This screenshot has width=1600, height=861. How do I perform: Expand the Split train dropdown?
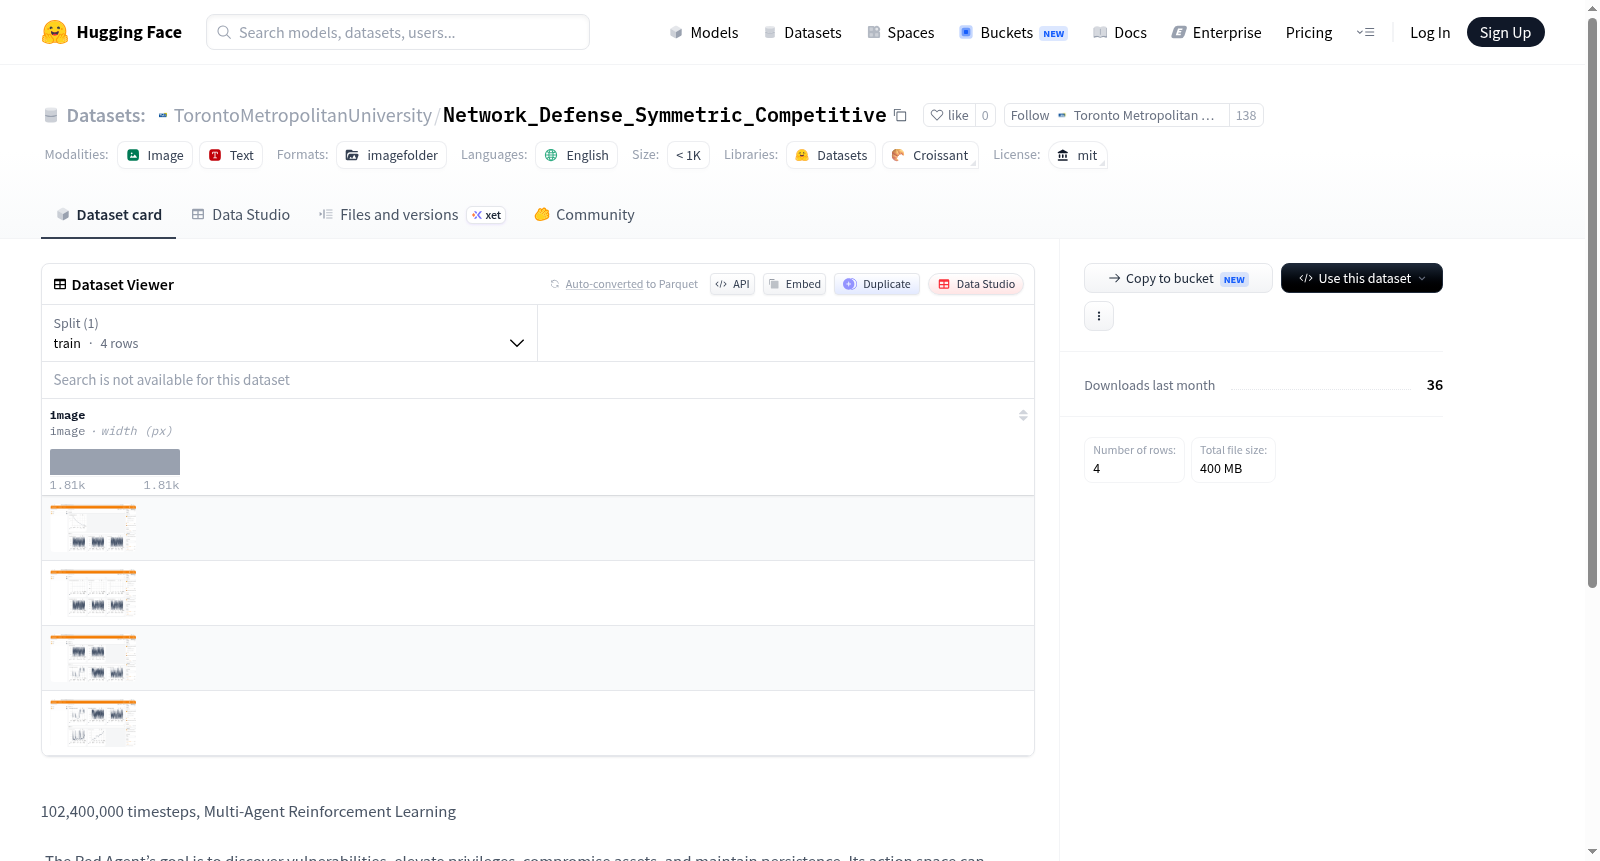(x=289, y=333)
